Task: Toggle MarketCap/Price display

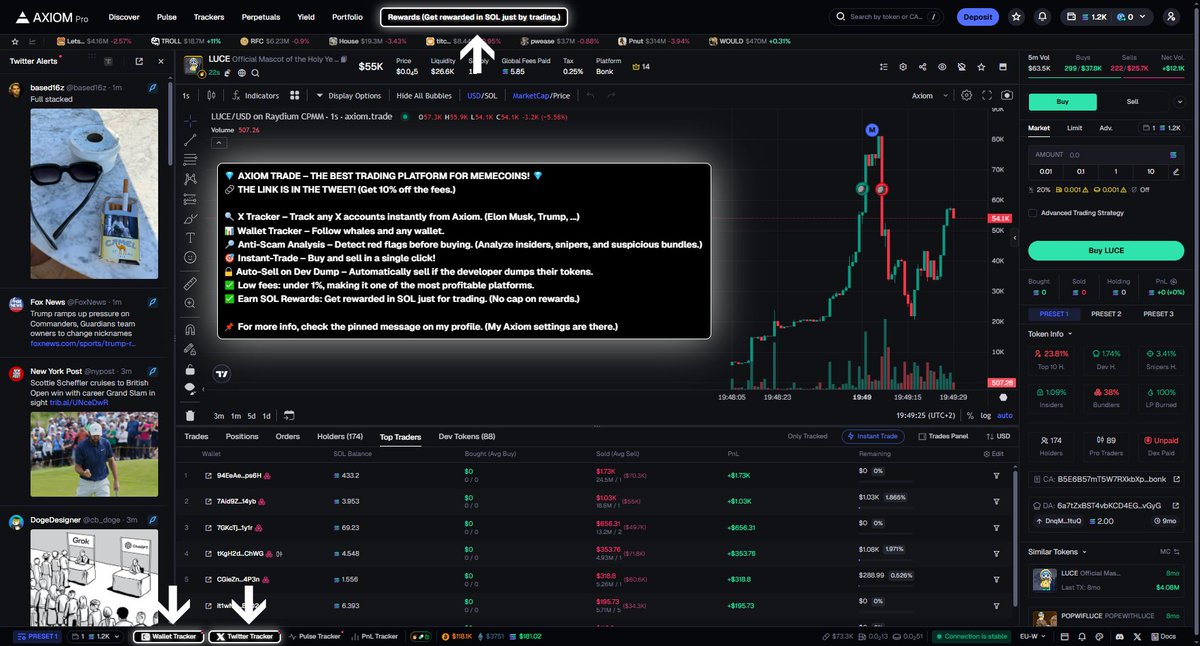Action: coord(541,96)
